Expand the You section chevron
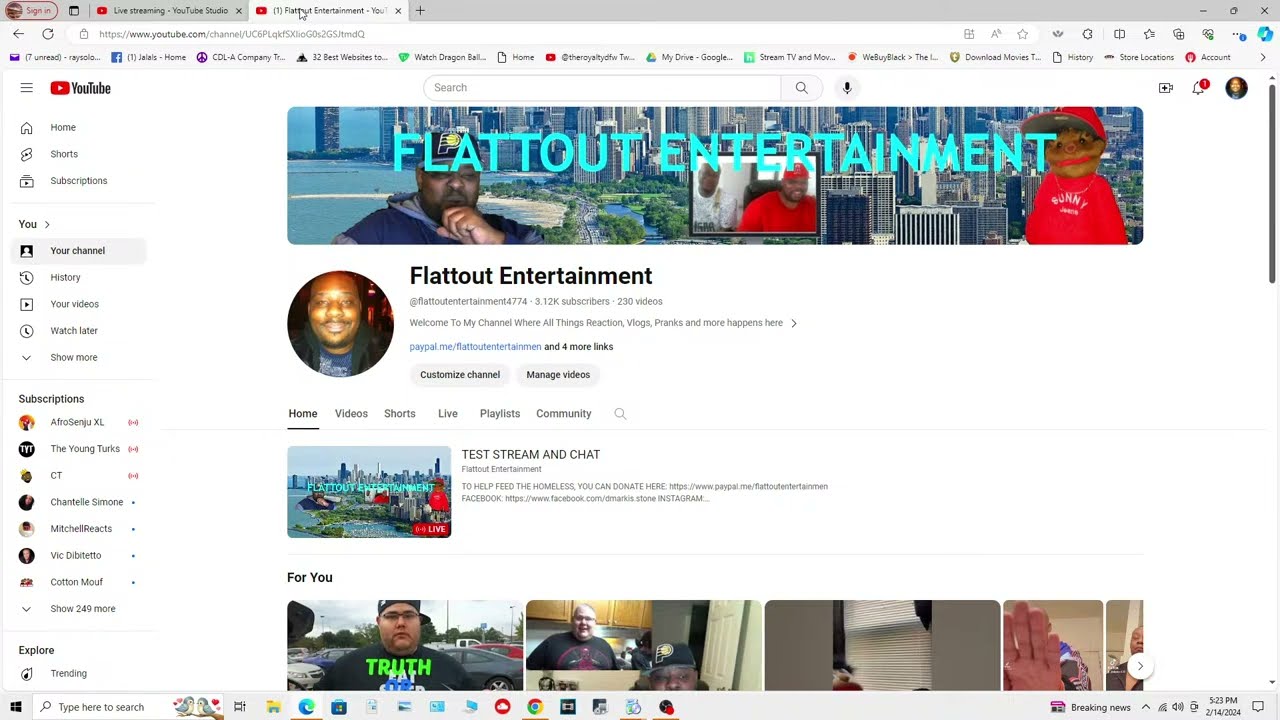1280x720 pixels. (47, 224)
